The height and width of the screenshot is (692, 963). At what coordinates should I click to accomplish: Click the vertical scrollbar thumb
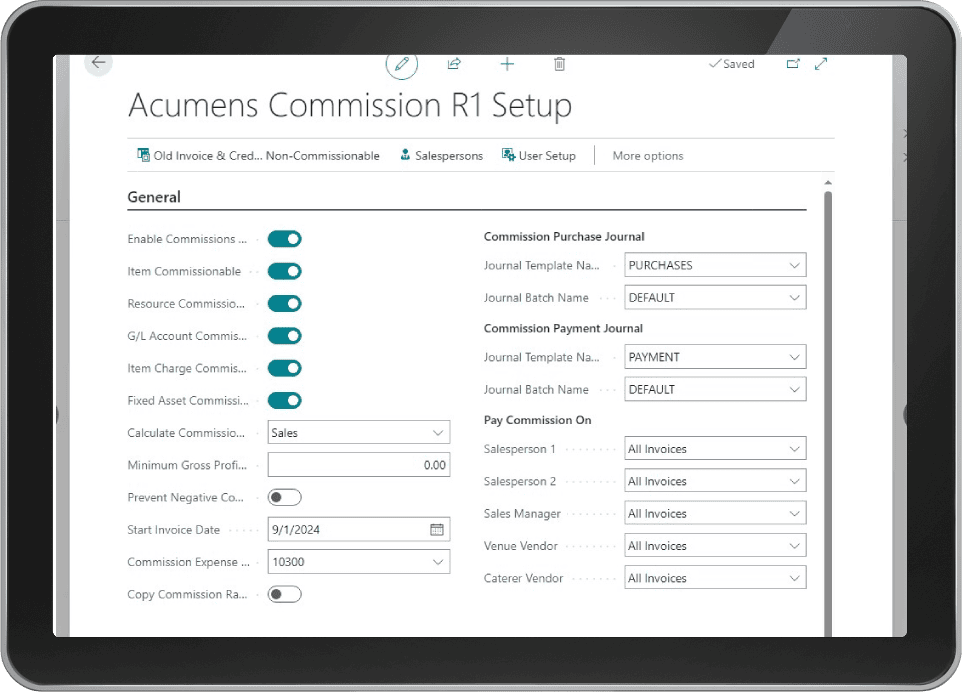tap(828, 413)
